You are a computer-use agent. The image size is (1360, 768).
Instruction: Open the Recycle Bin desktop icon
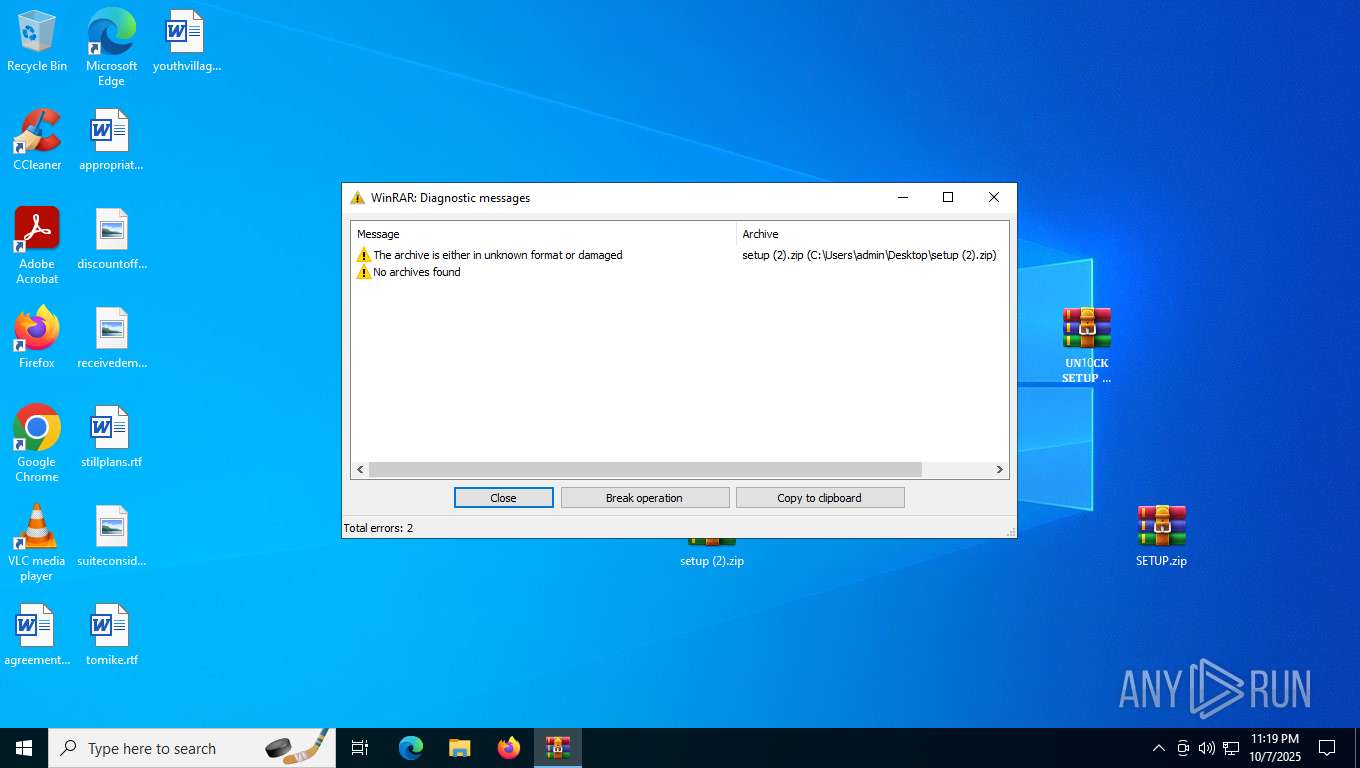click(x=37, y=41)
